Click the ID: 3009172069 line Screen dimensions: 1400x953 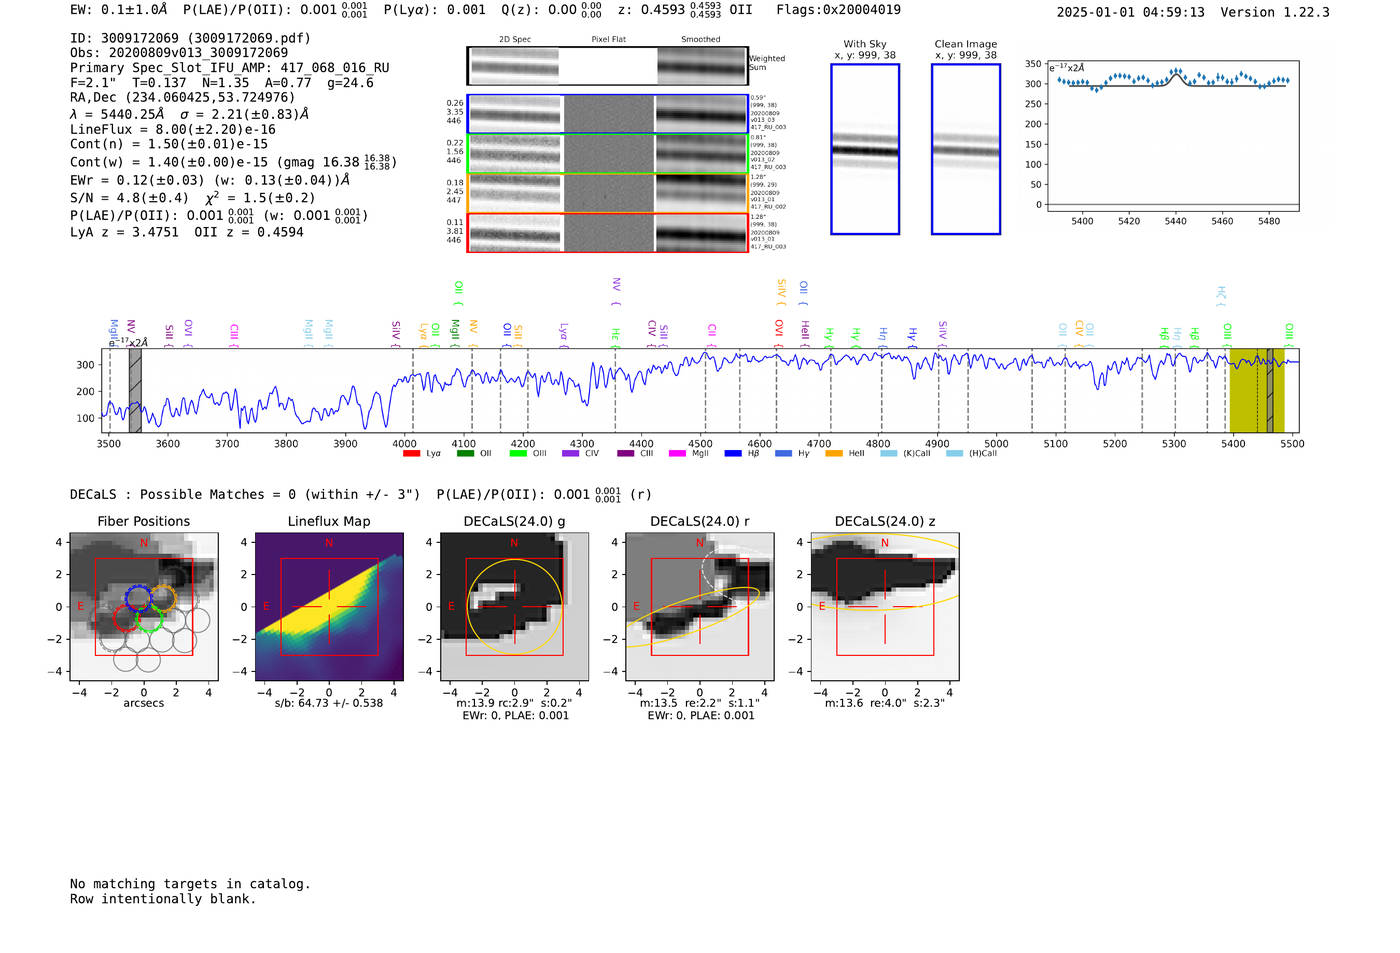tap(190, 38)
